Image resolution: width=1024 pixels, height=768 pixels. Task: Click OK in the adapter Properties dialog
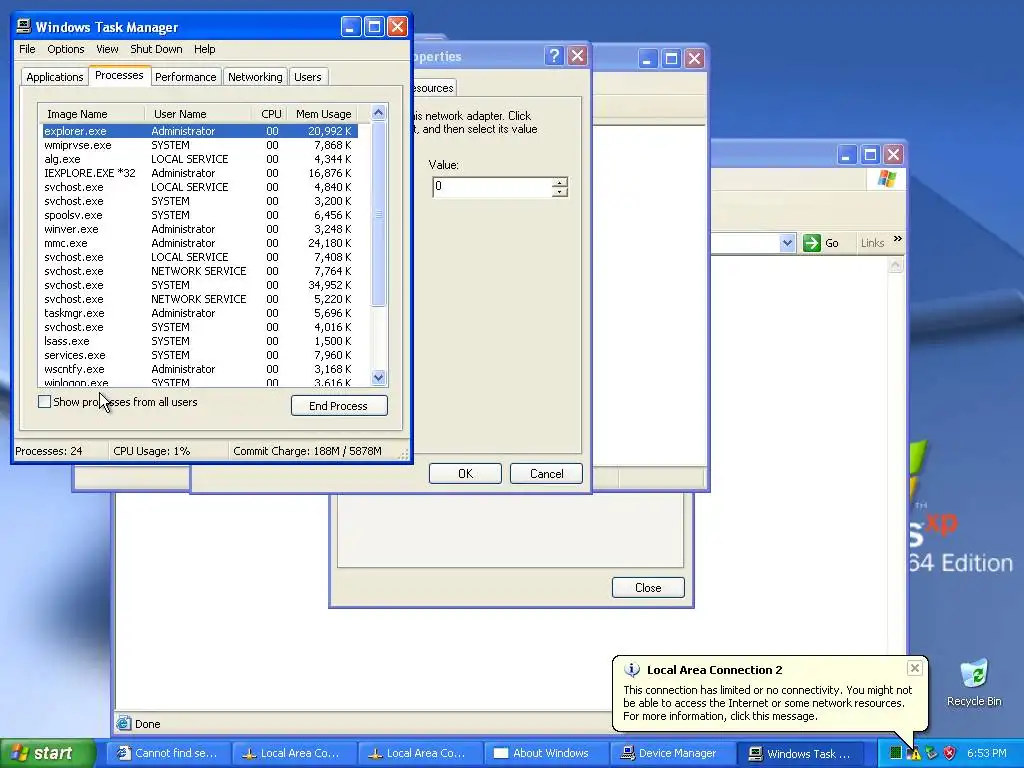coord(465,473)
